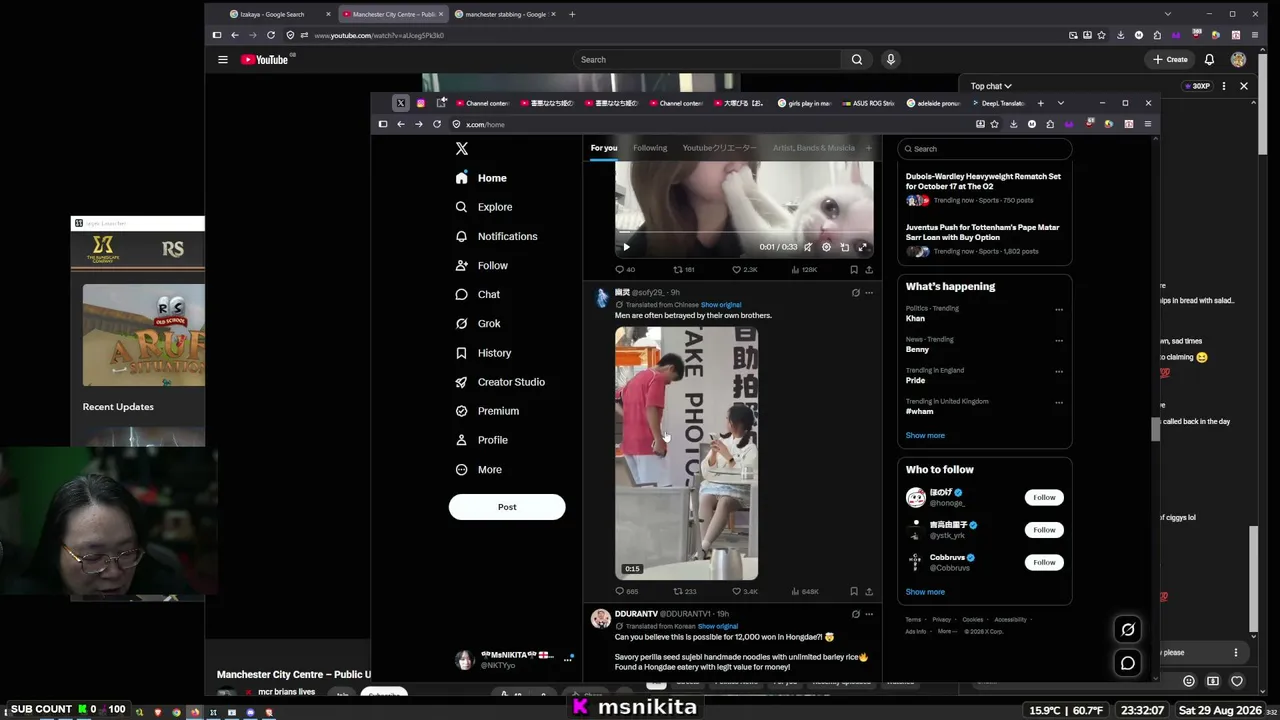Image resolution: width=1280 pixels, height=720 pixels.
Task: Show more under Who to follow
Action: (x=925, y=592)
